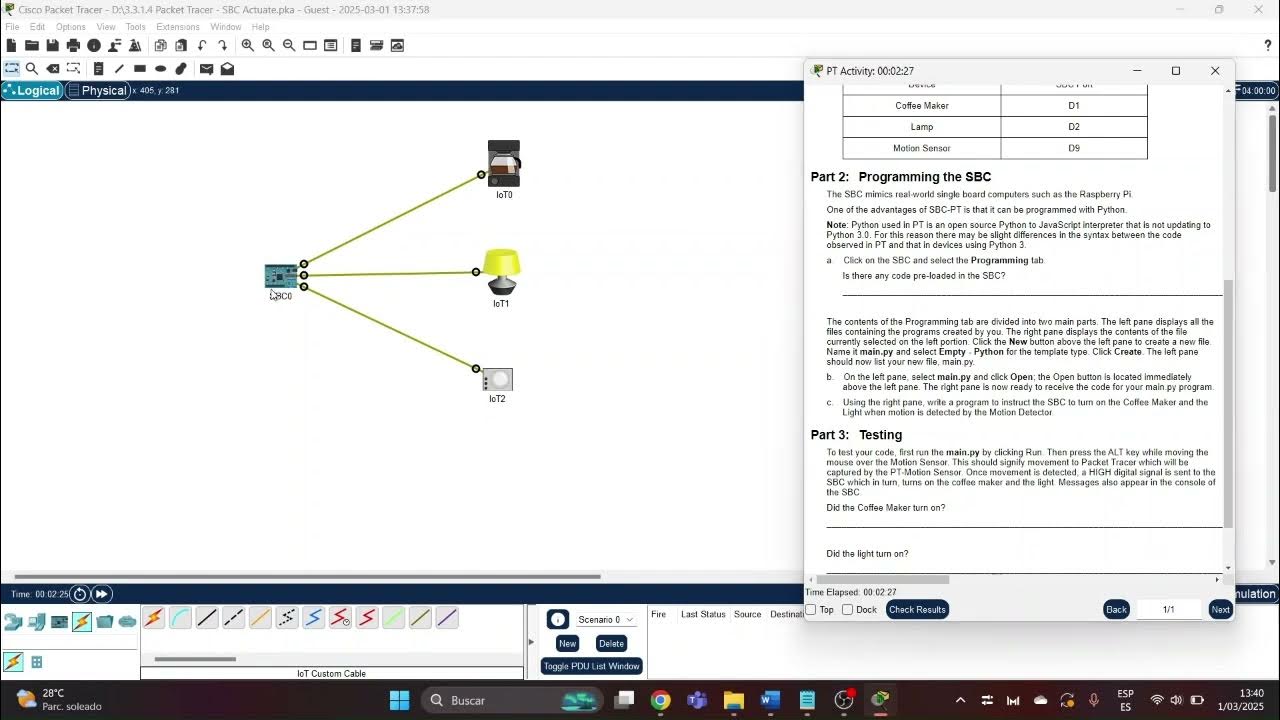Screen dimensions: 1280x720
Task: Switch to the Logical workspace tab
Action: coord(32,90)
